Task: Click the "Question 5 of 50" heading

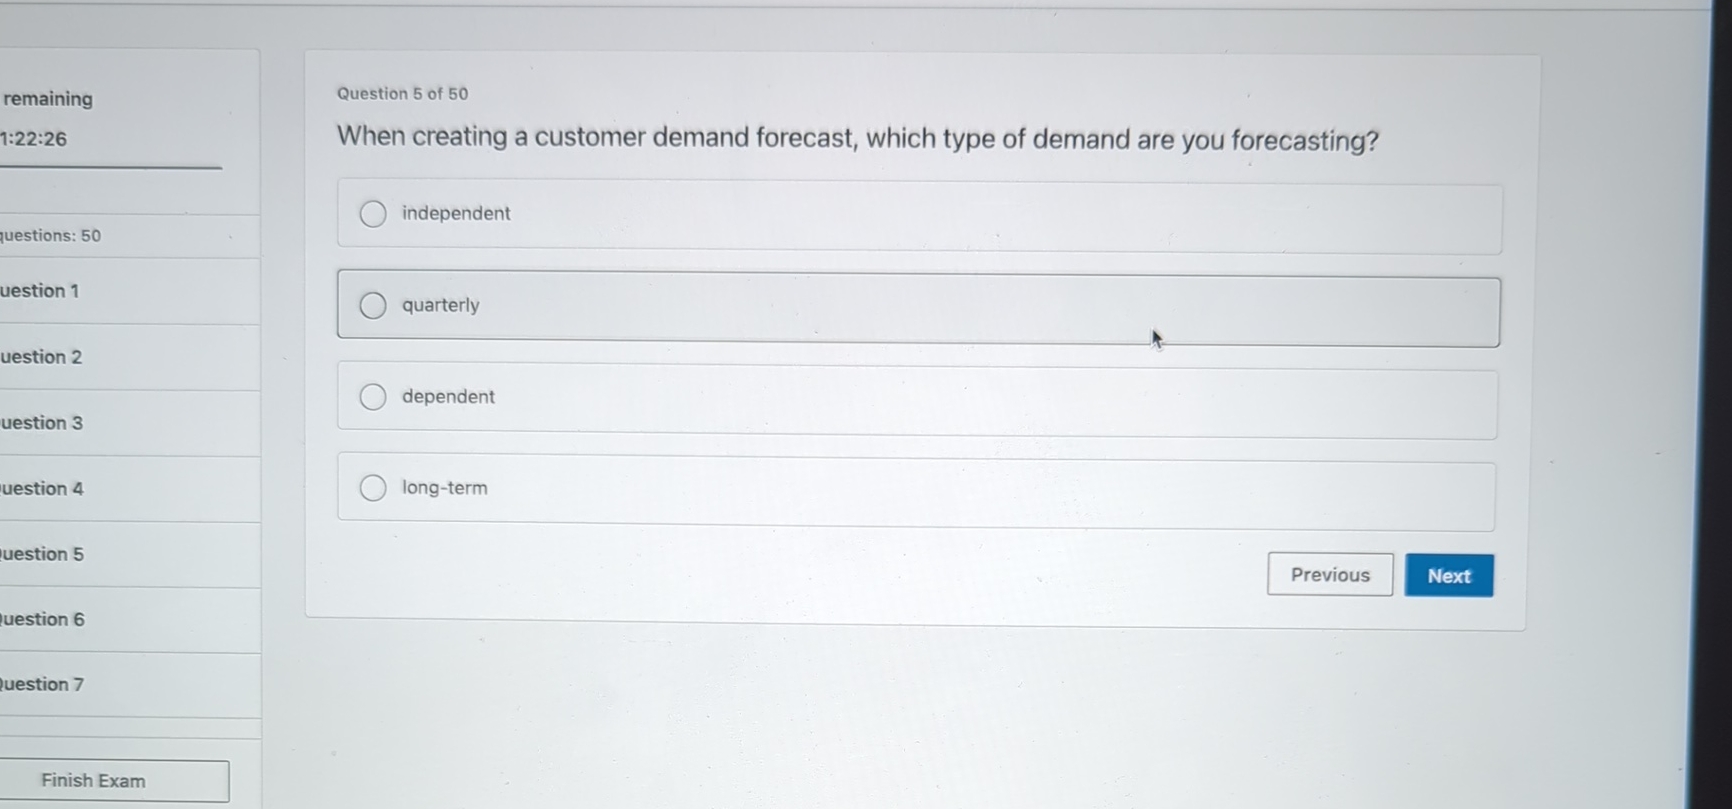Action: point(402,92)
